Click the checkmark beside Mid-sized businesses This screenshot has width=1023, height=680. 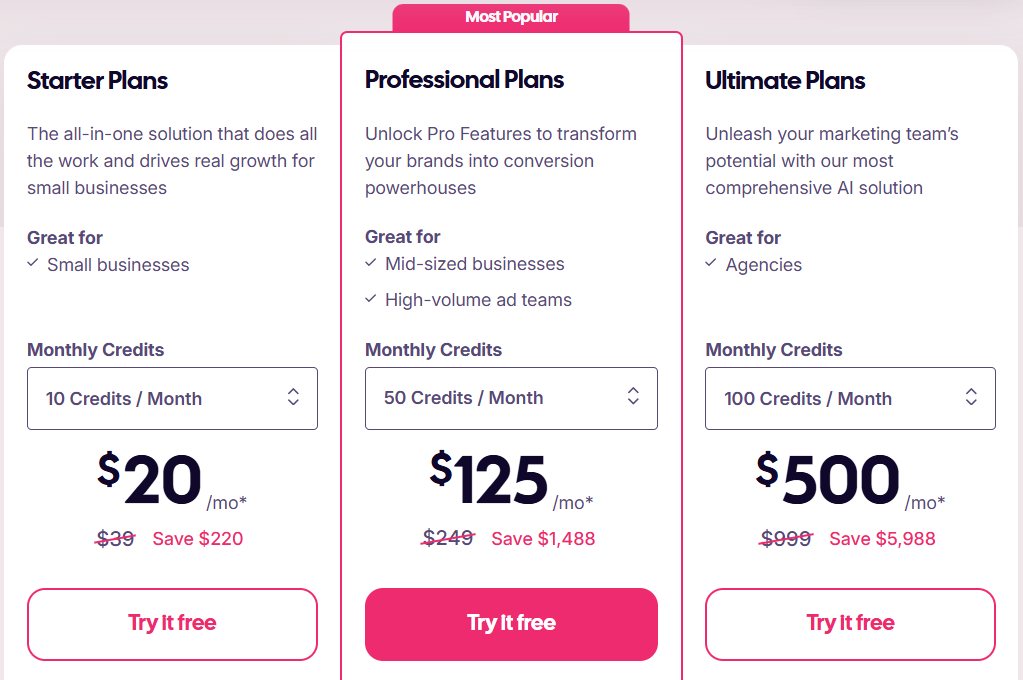[370, 263]
